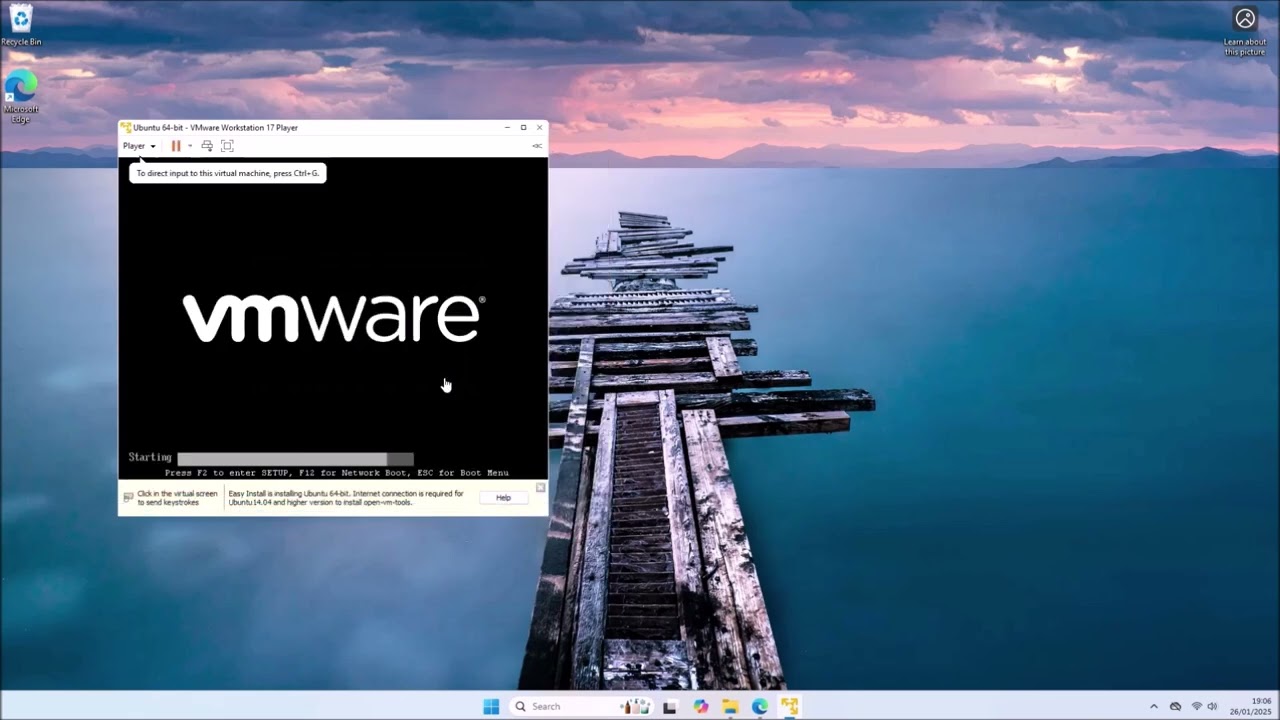Open Task View from the taskbar
Screen dimensions: 1280x720
[670, 706]
